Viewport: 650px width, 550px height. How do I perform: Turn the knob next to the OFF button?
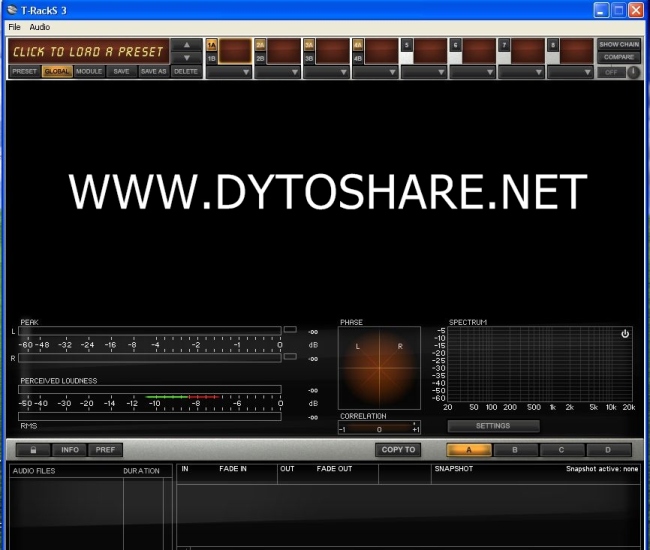click(633, 72)
